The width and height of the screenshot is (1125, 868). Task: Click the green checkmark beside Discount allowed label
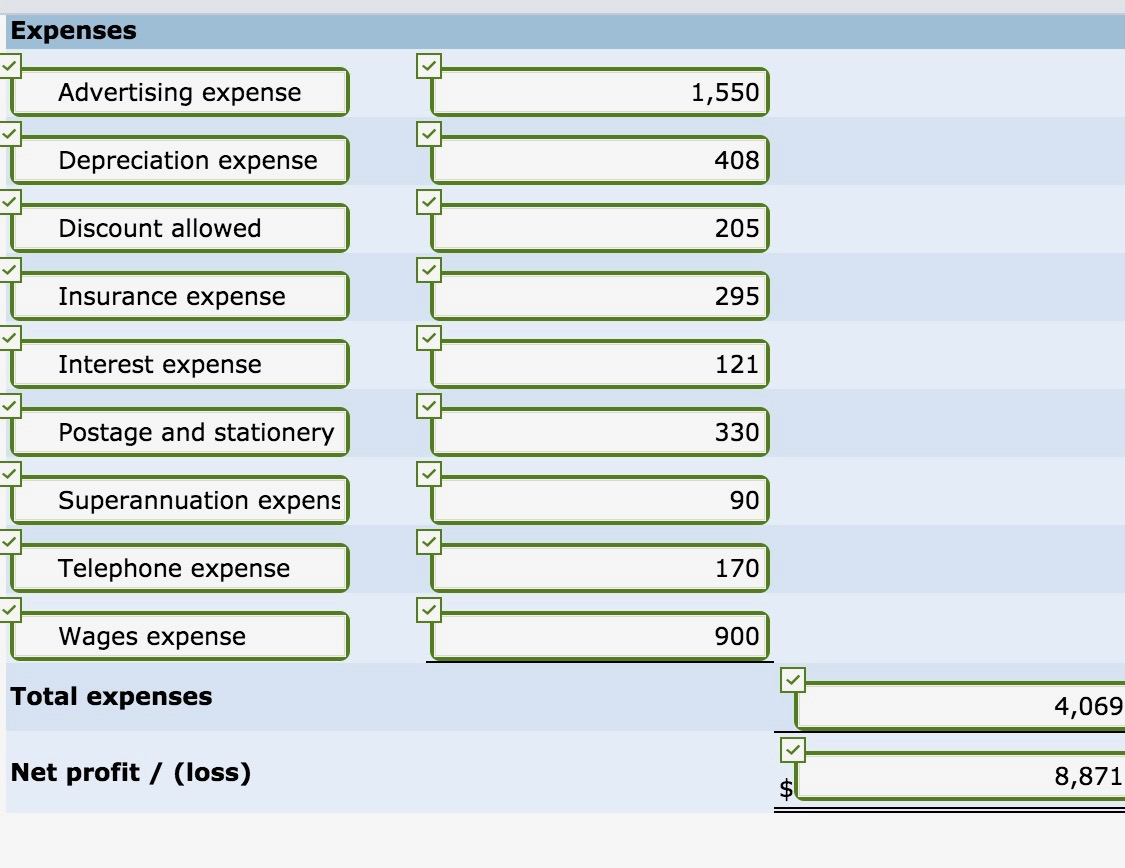9,202
